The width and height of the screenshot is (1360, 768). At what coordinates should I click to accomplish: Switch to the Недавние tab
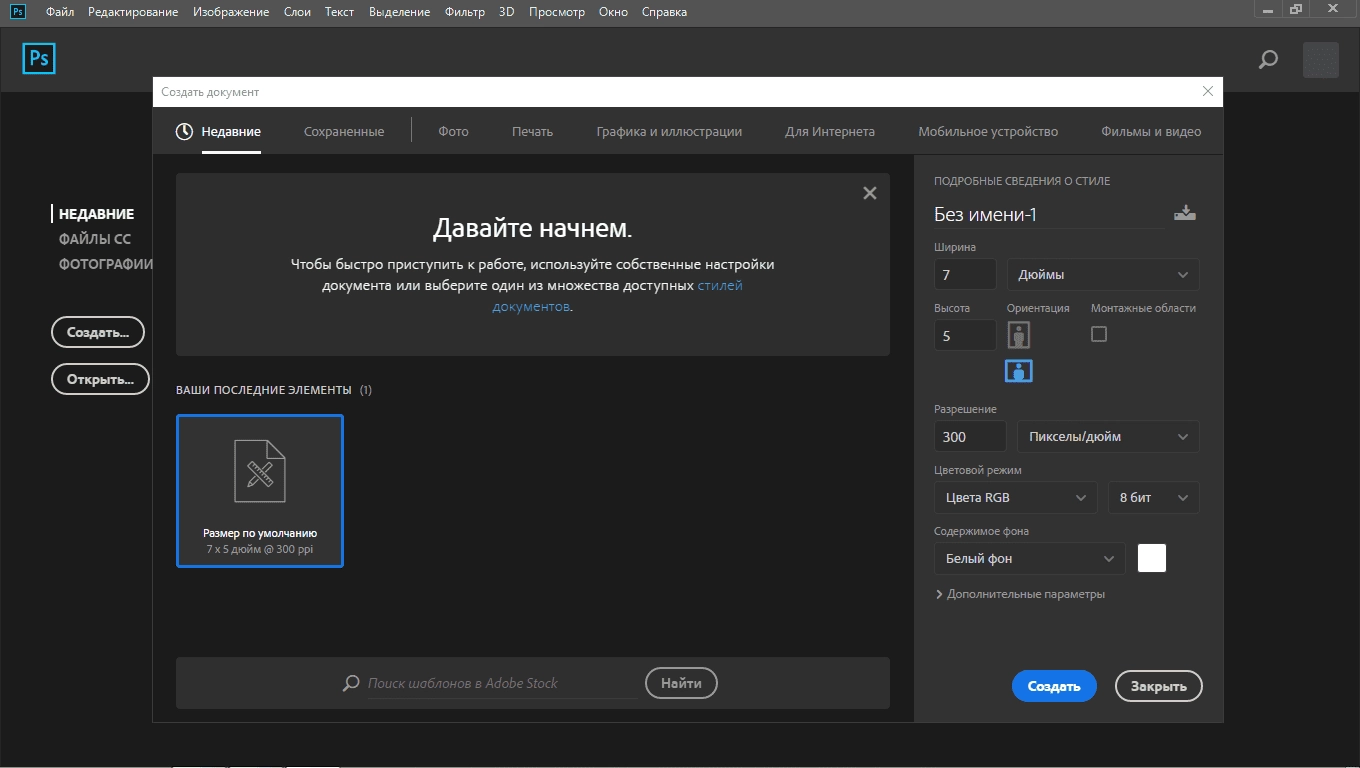(231, 131)
